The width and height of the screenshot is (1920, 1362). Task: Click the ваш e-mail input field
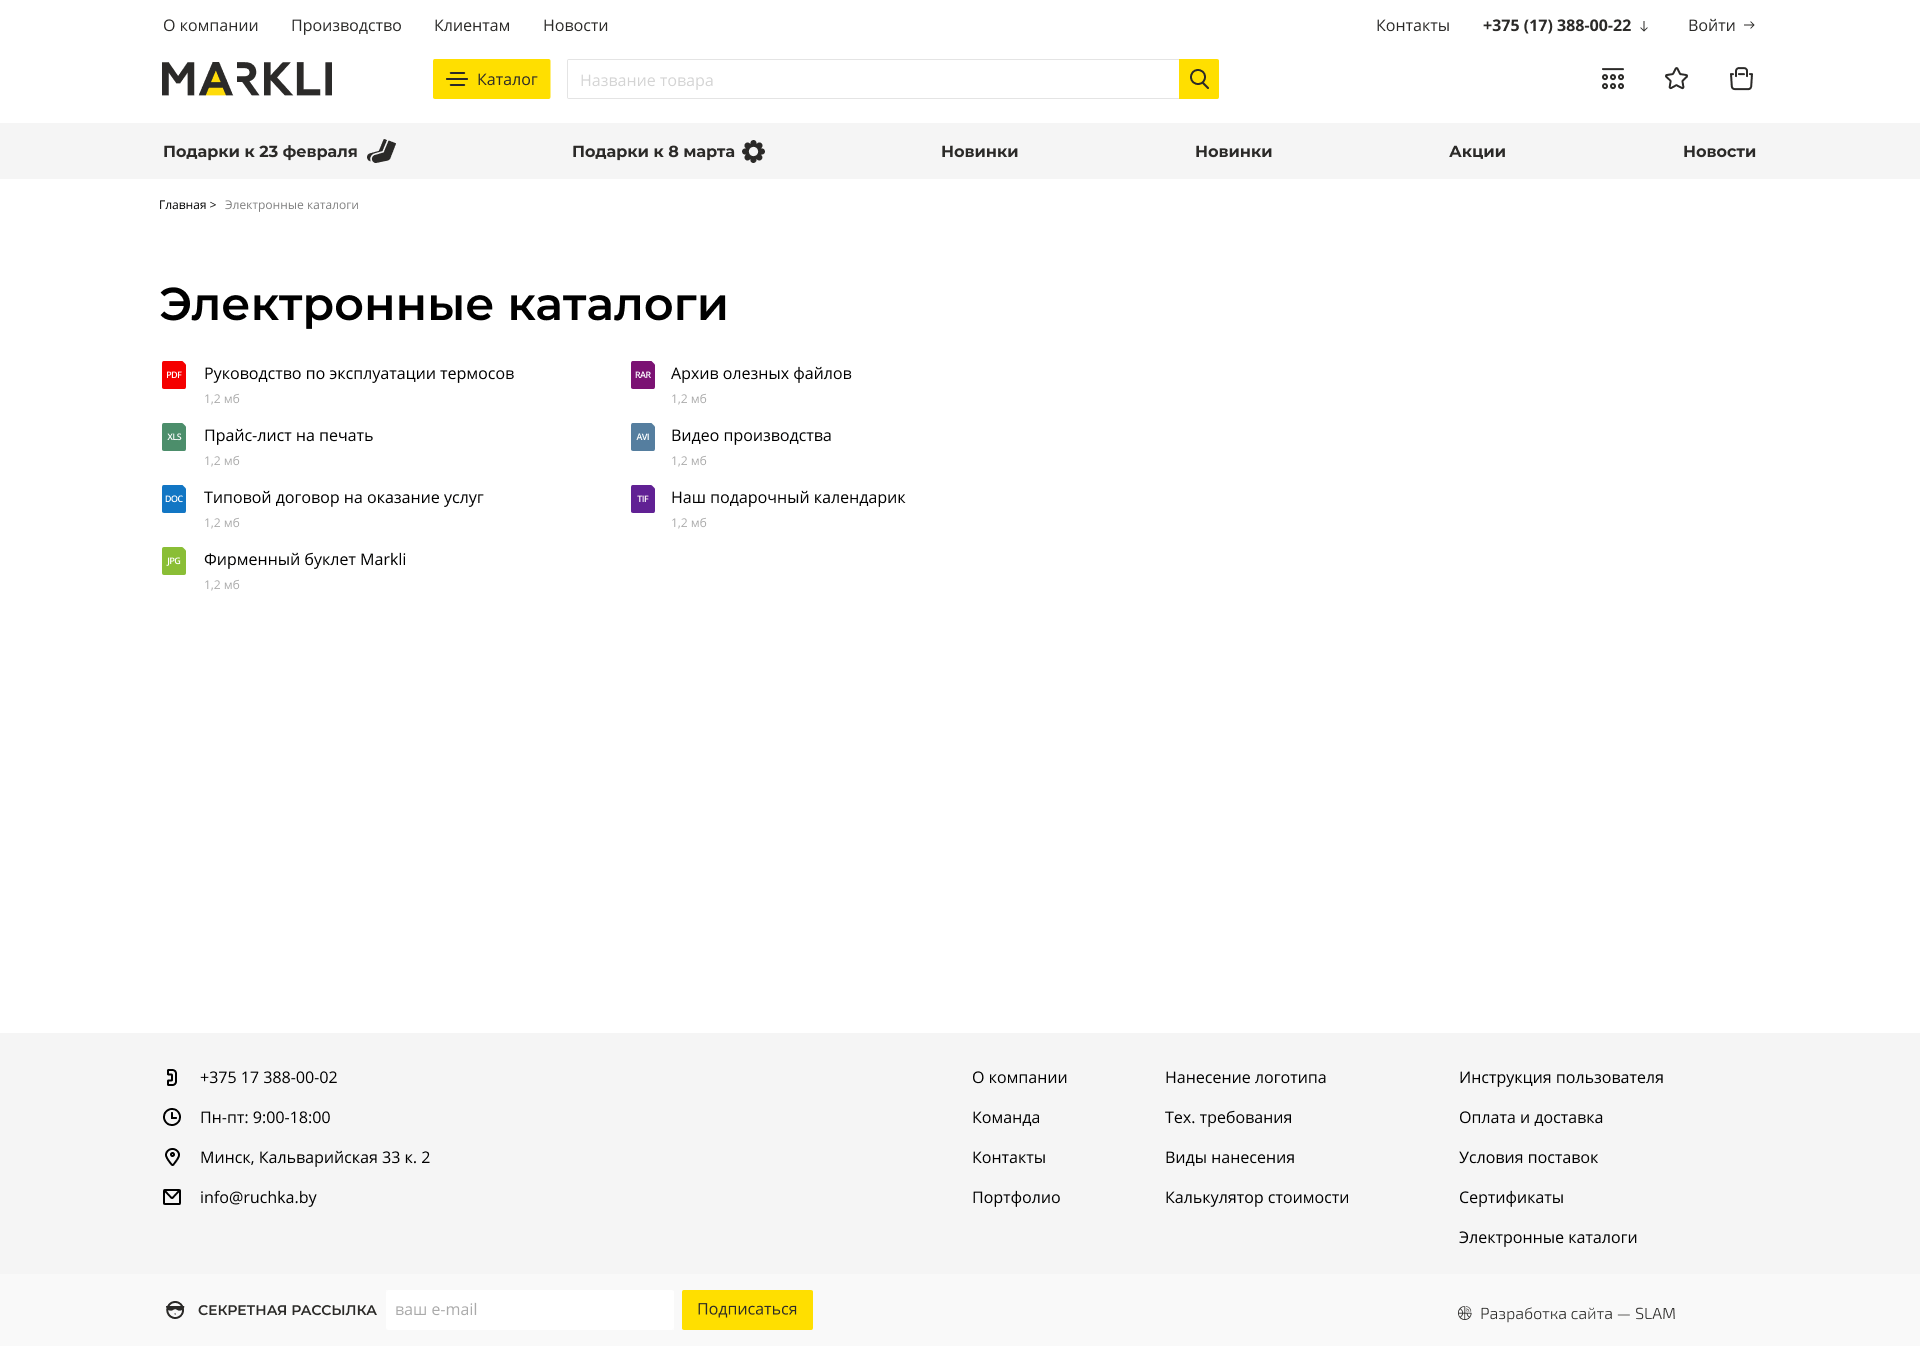point(529,1309)
